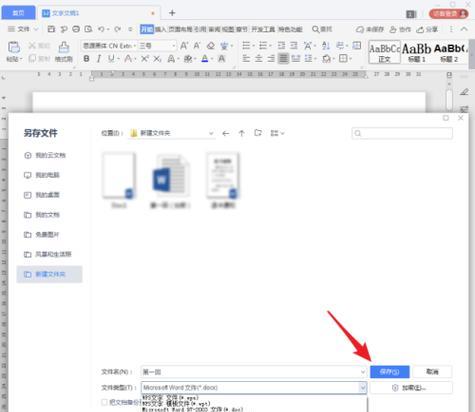Click the bulleted list icon
Image resolution: width=475 pixels, height=412 pixels.
click(x=246, y=45)
